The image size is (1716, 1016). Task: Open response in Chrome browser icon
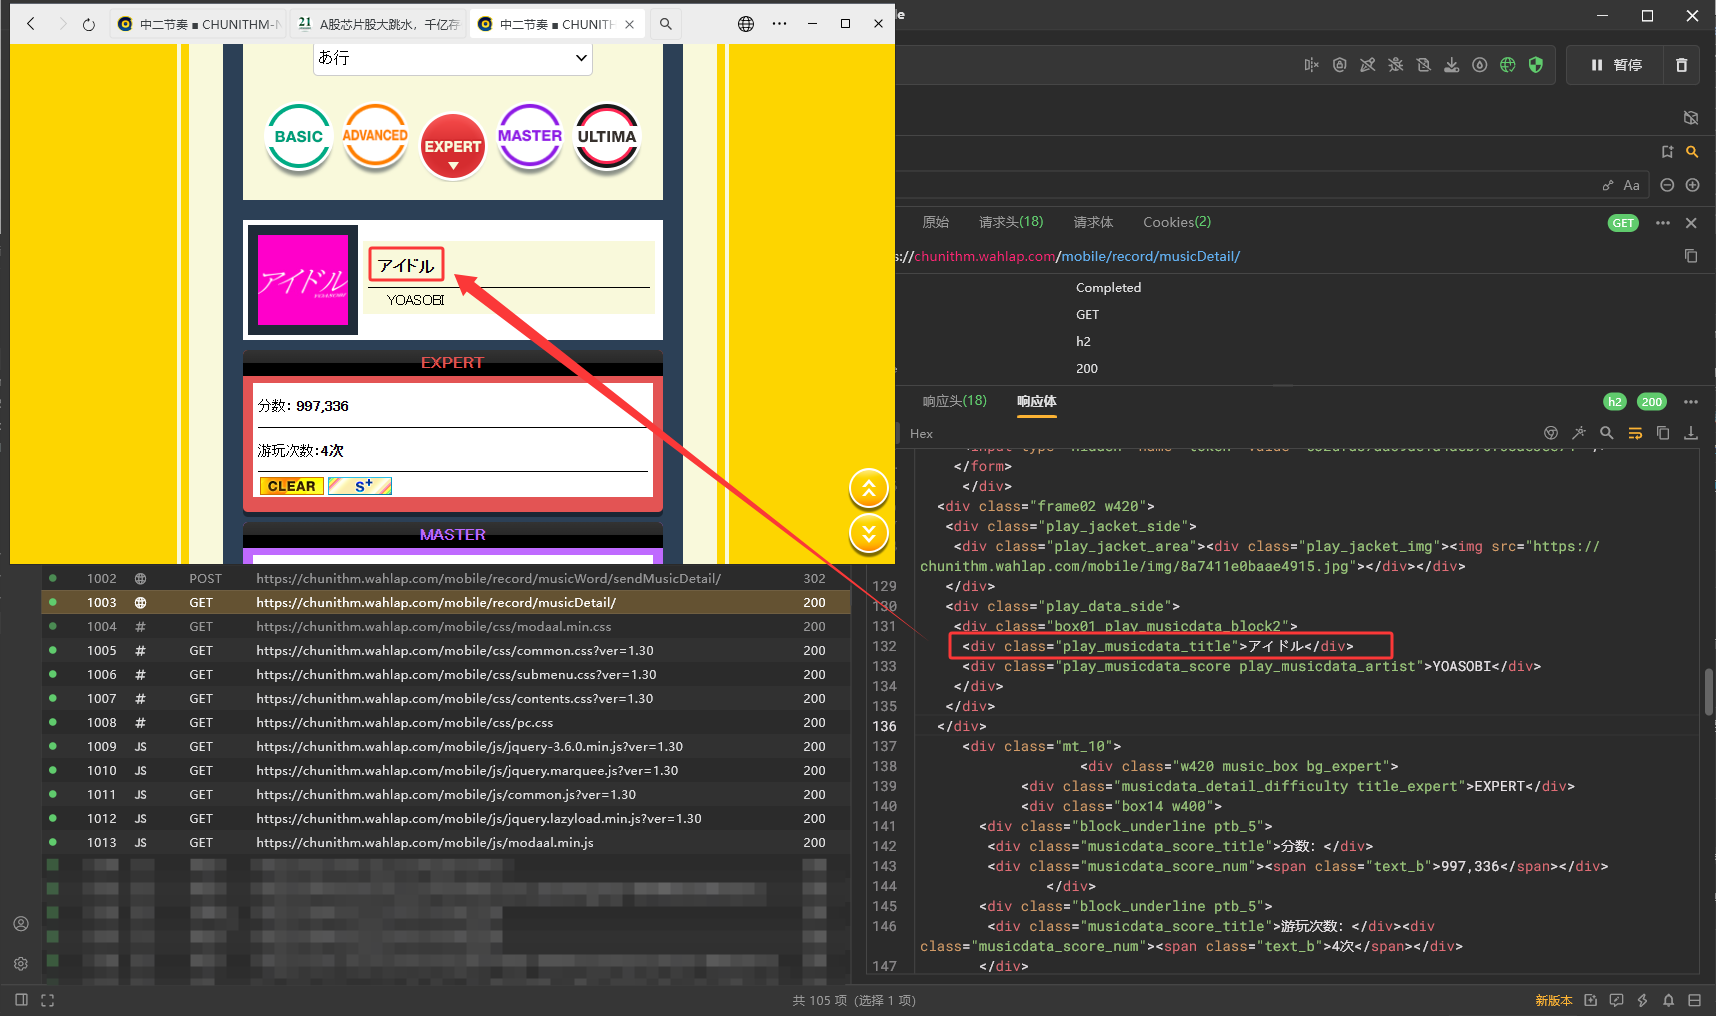point(1551,433)
